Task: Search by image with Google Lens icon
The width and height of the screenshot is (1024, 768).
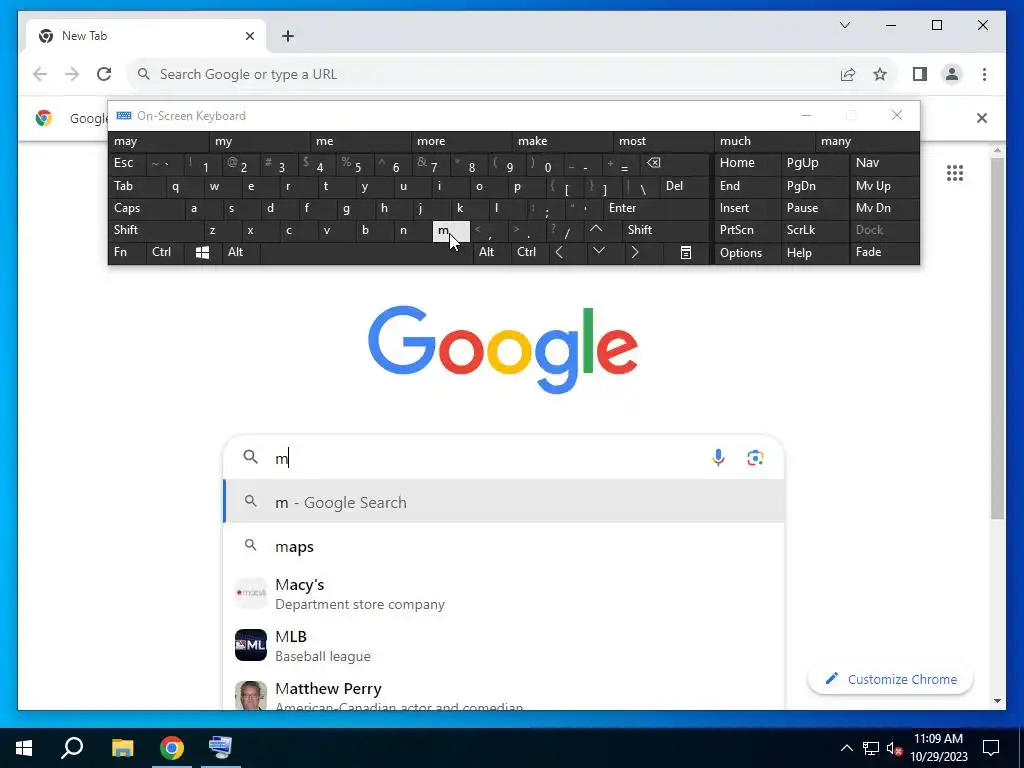Action: tap(755, 458)
